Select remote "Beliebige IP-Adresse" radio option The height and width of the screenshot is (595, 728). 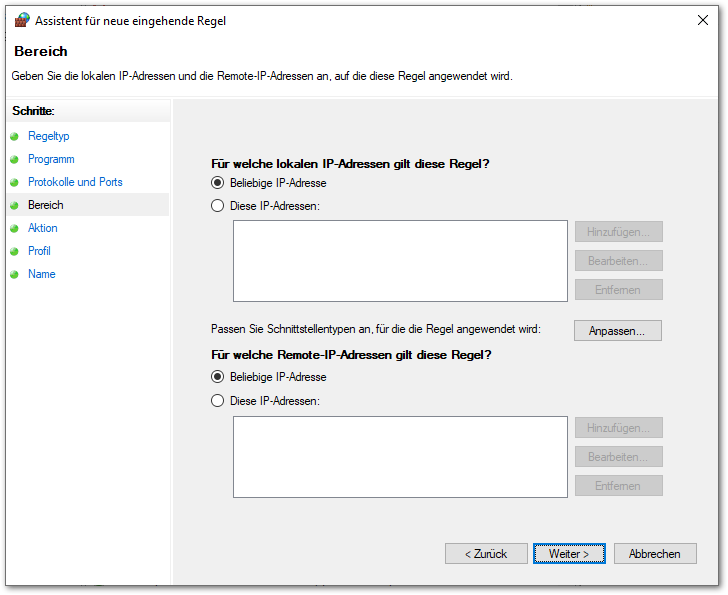point(218,377)
